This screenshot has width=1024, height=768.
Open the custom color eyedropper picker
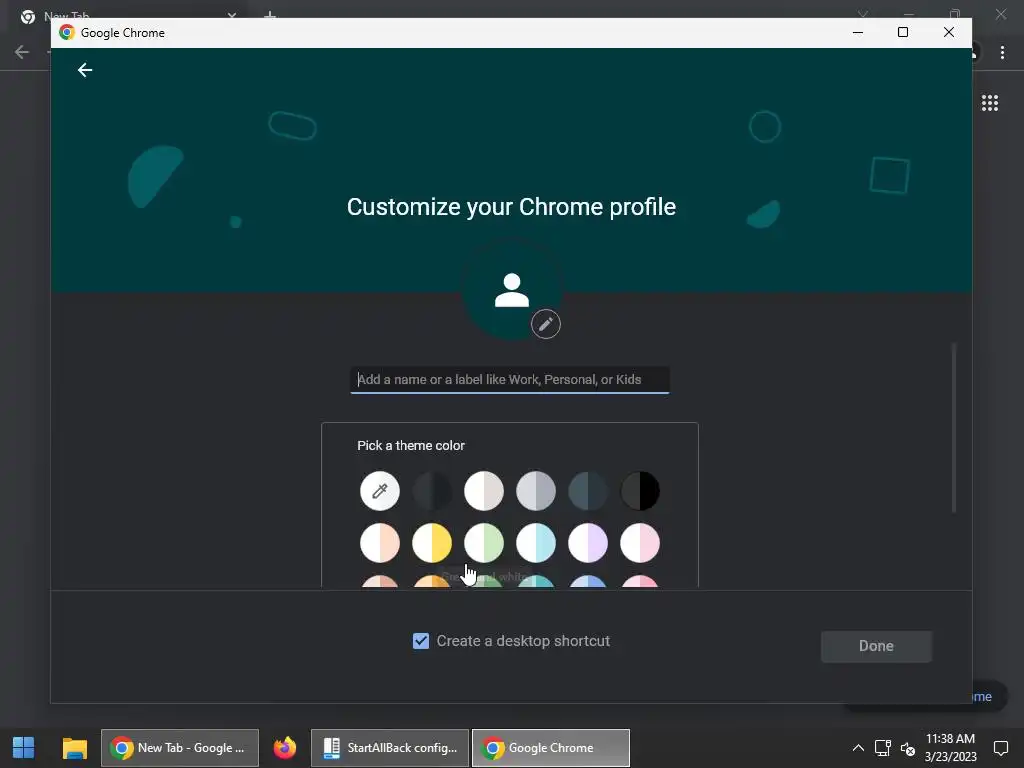(x=379, y=490)
